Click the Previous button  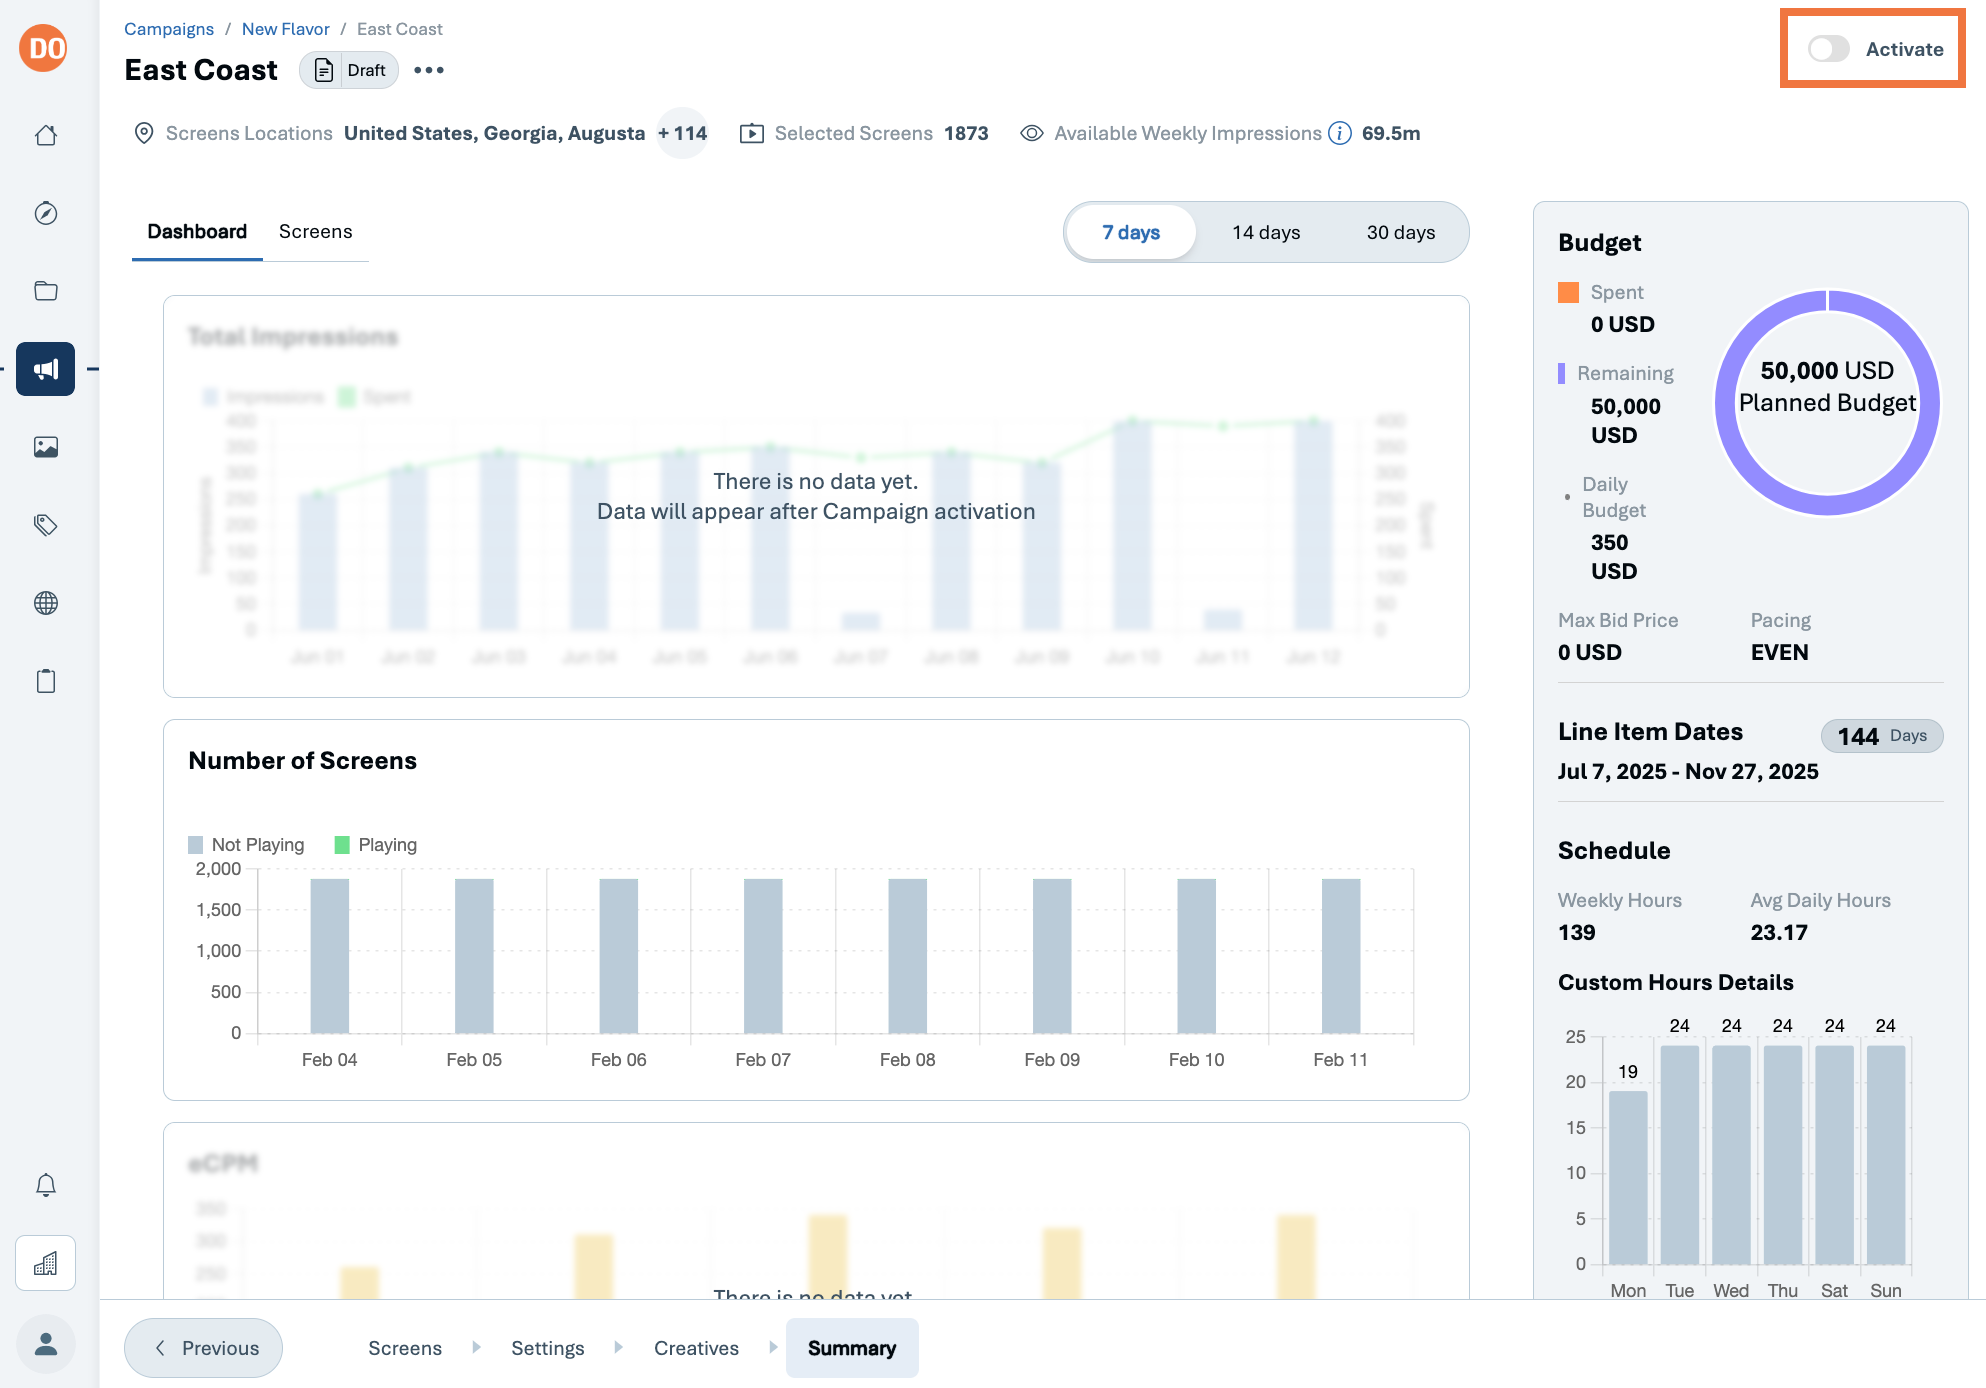point(204,1348)
